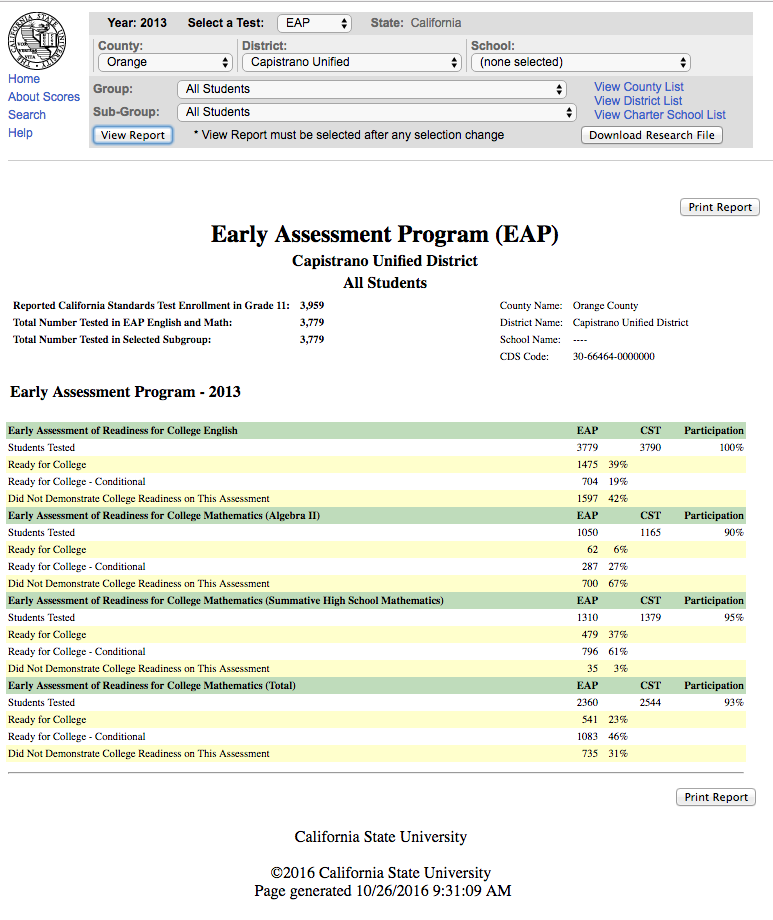
Task: Select the Page generated timestamp text
Action: [383, 891]
